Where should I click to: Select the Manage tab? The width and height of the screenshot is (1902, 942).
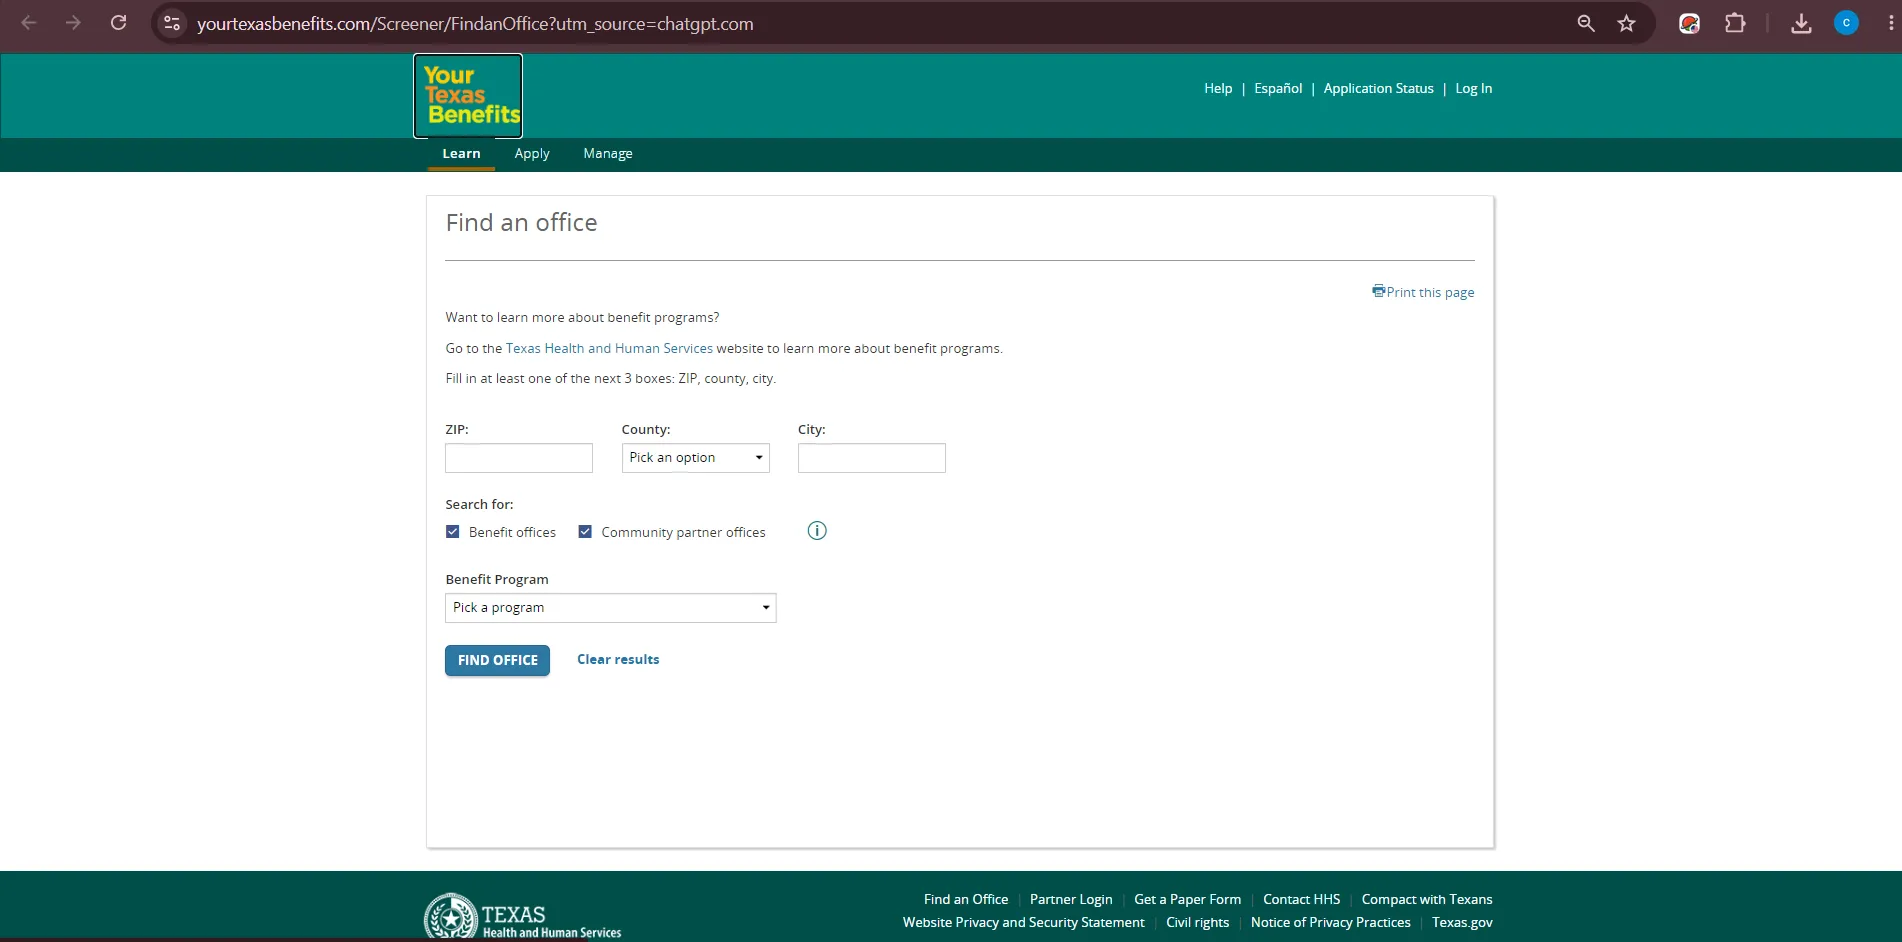608,154
